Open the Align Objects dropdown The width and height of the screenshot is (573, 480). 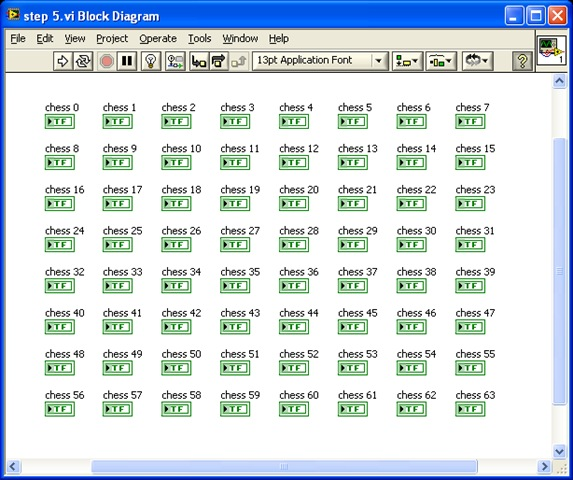[407, 61]
